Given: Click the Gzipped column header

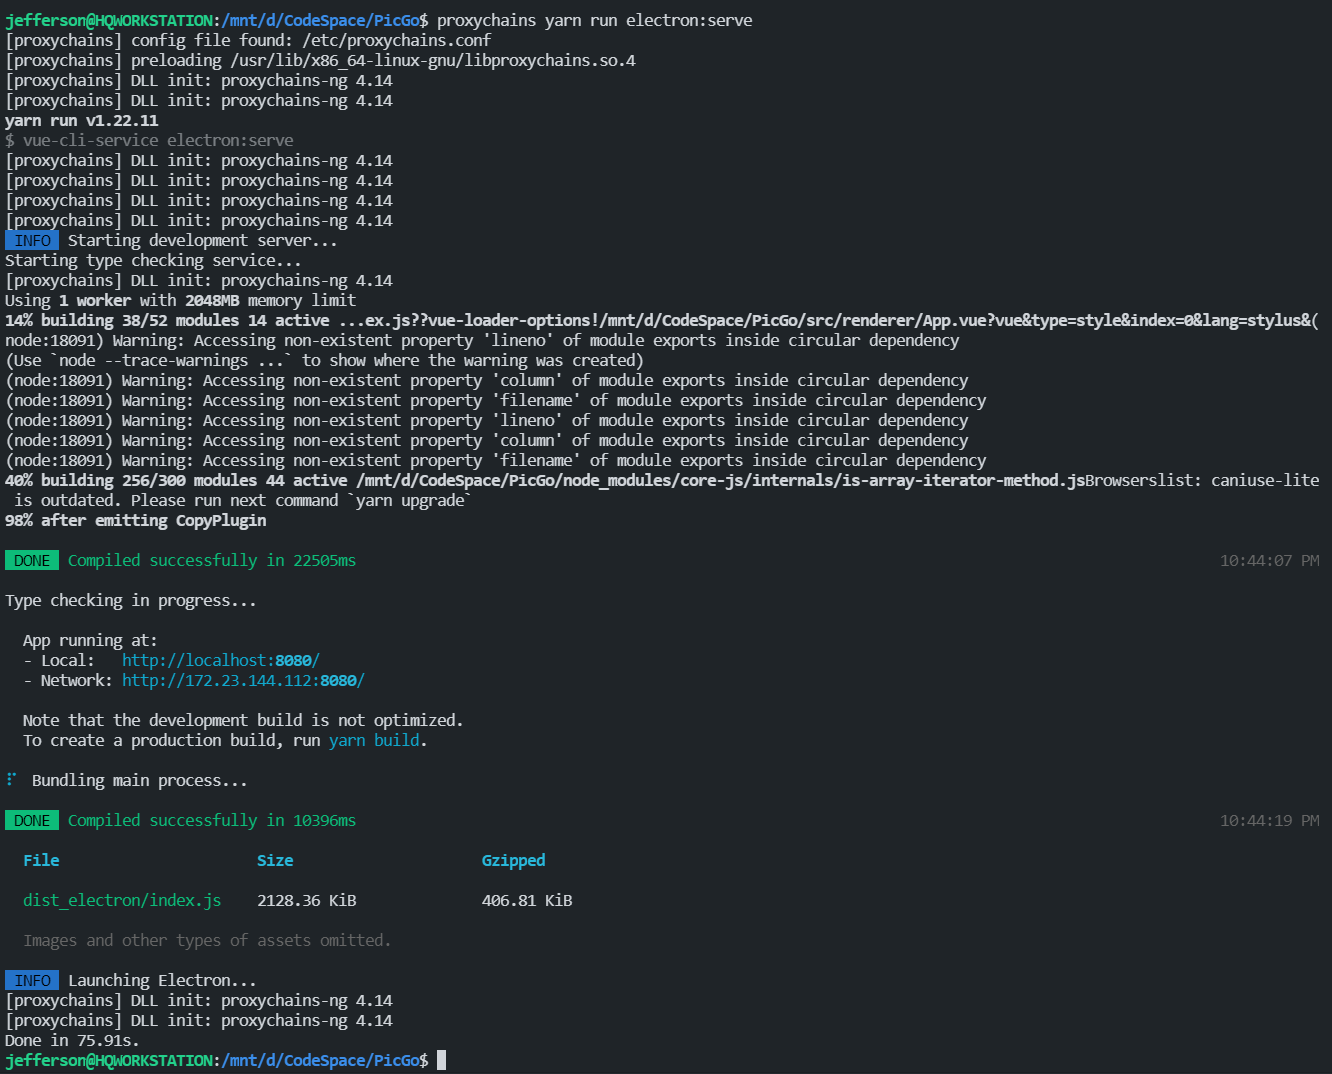Looking at the screenshot, I should coord(513,860).
